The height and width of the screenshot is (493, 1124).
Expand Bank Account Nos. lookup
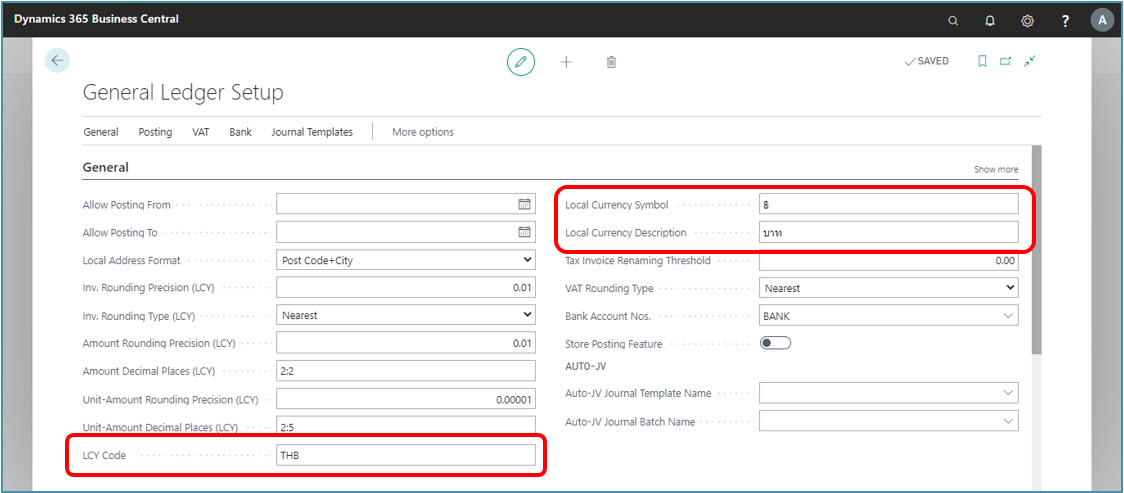1009,315
